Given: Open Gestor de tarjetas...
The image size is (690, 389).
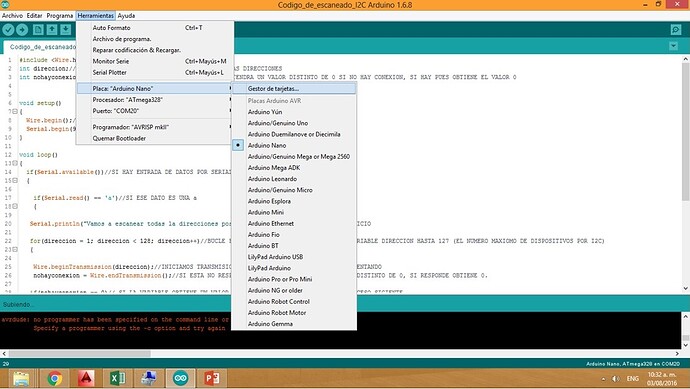Looking at the screenshot, I should pos(294,88).
